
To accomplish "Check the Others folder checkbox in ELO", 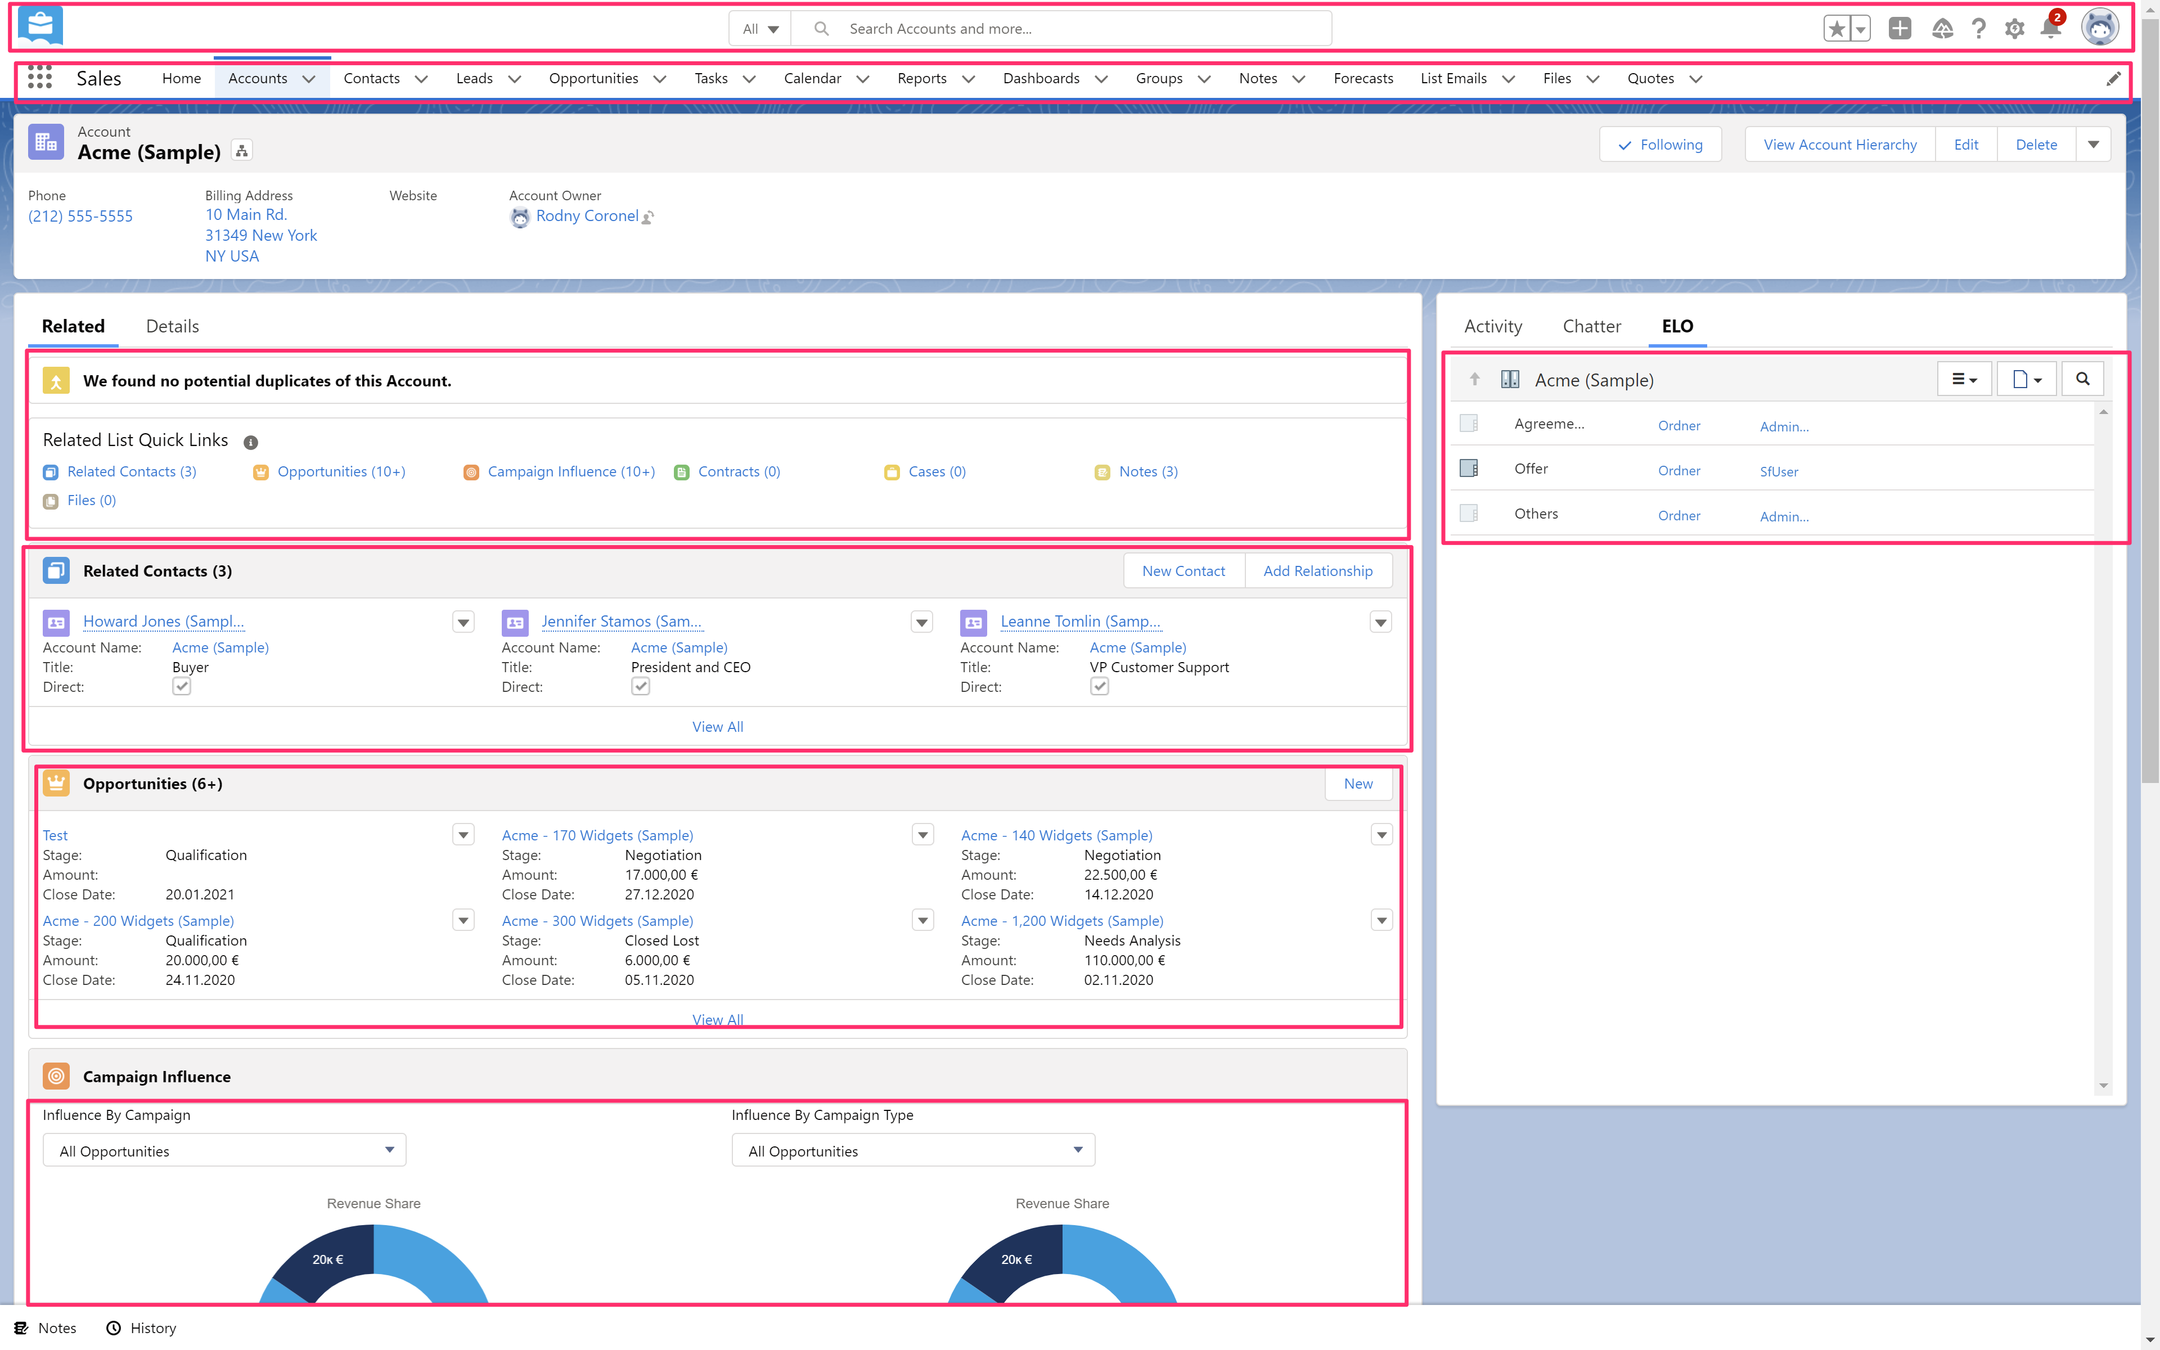I will click(x=1469, y=513).
